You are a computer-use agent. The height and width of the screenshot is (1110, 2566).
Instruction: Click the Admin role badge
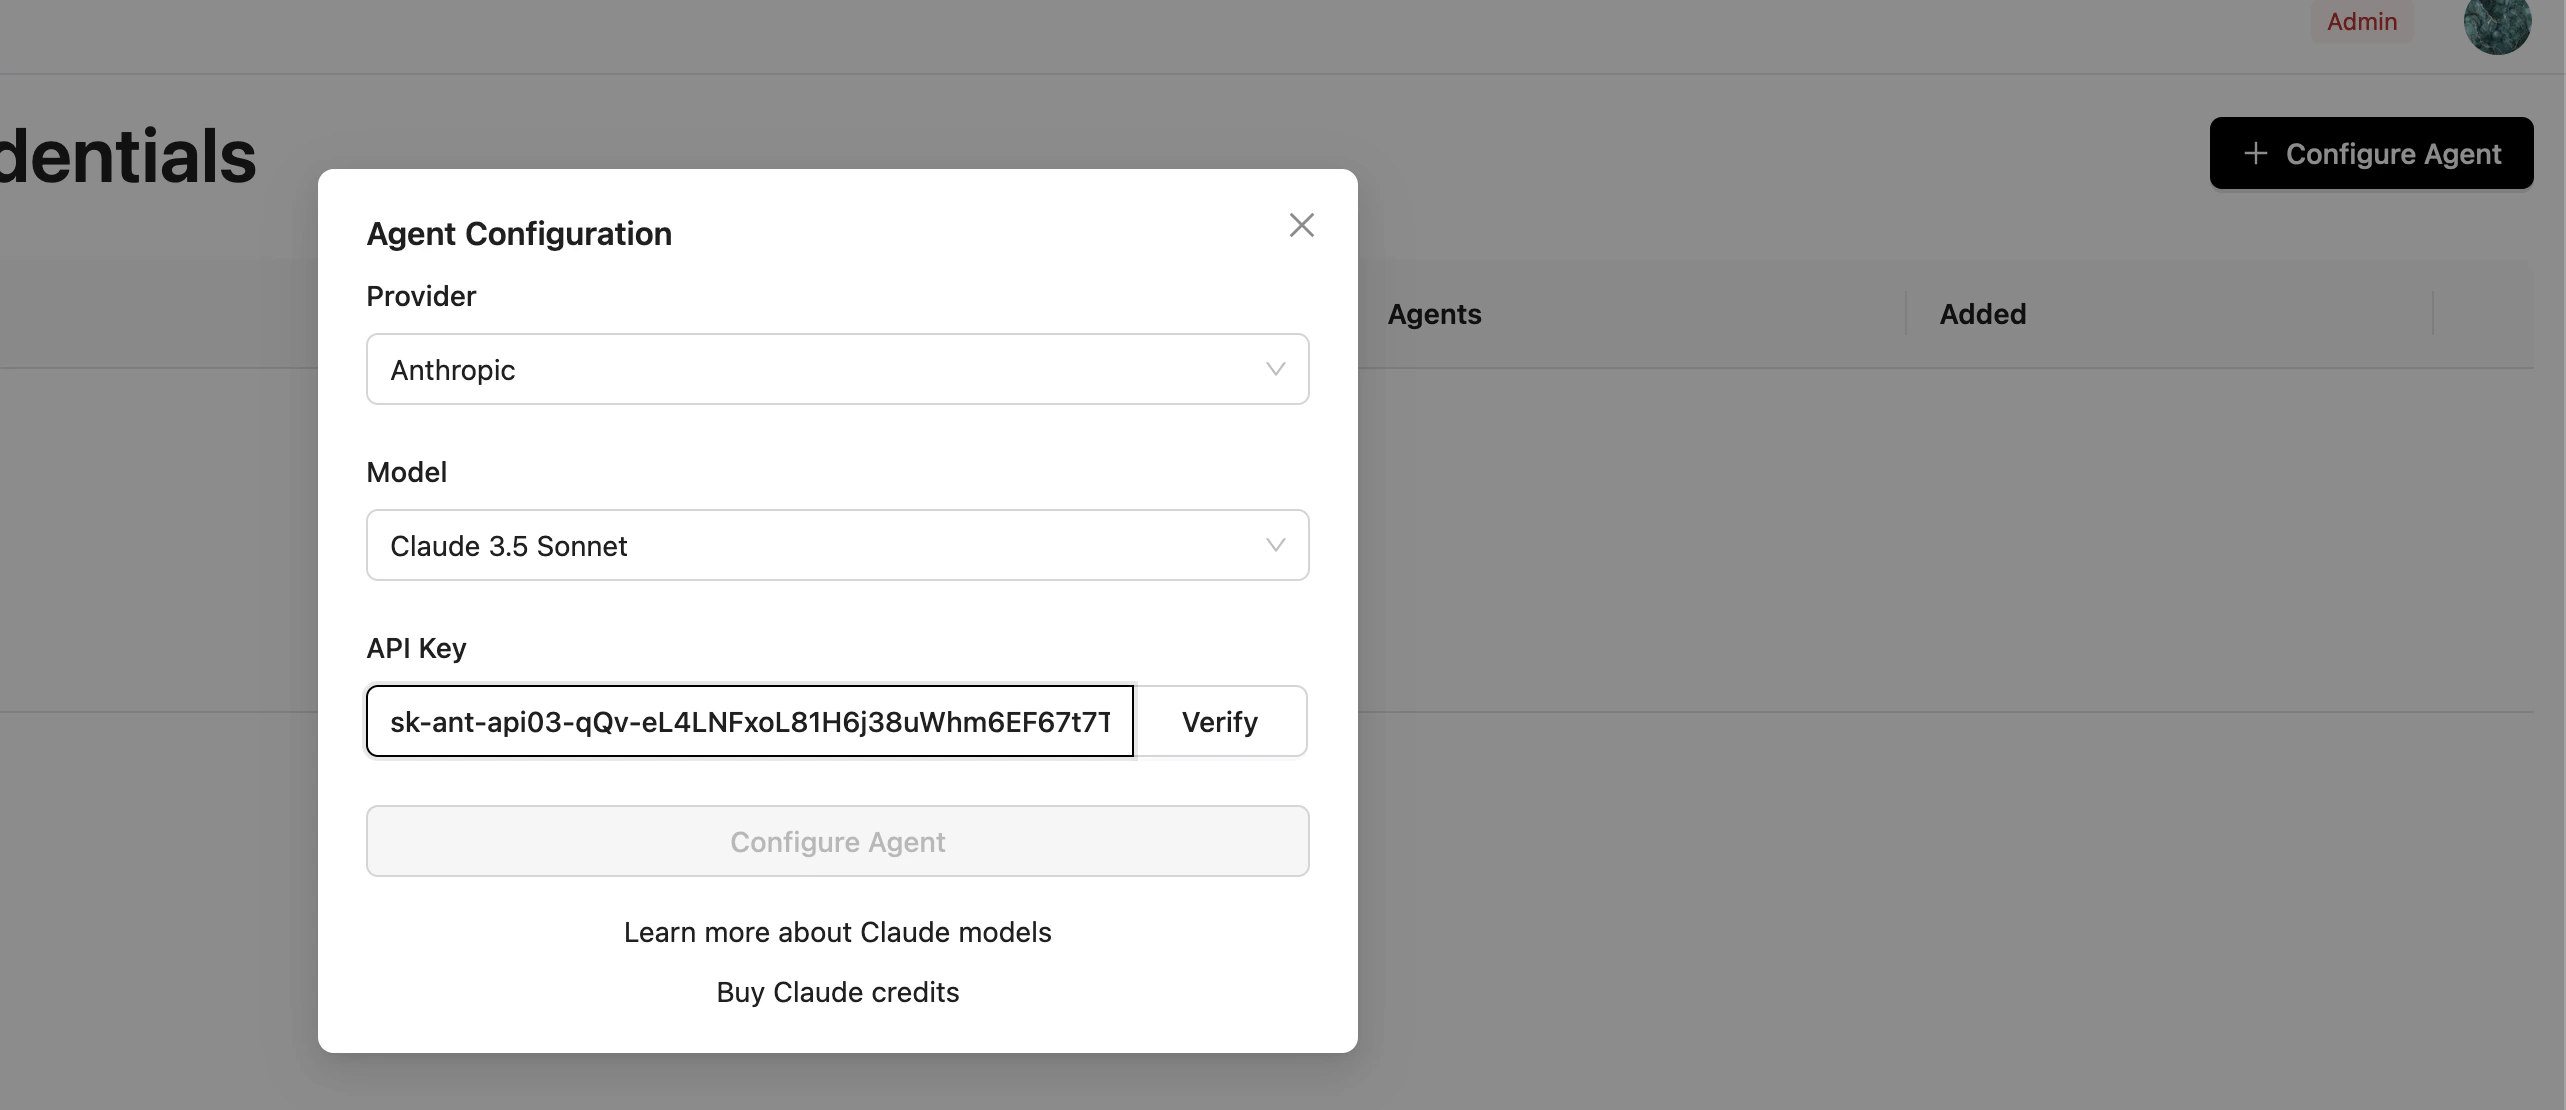(2361, 21)
